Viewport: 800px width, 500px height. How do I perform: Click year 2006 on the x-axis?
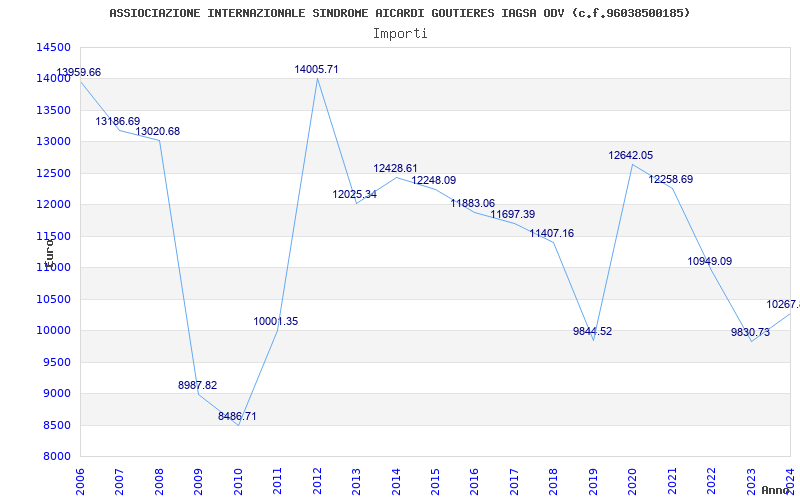81,479
